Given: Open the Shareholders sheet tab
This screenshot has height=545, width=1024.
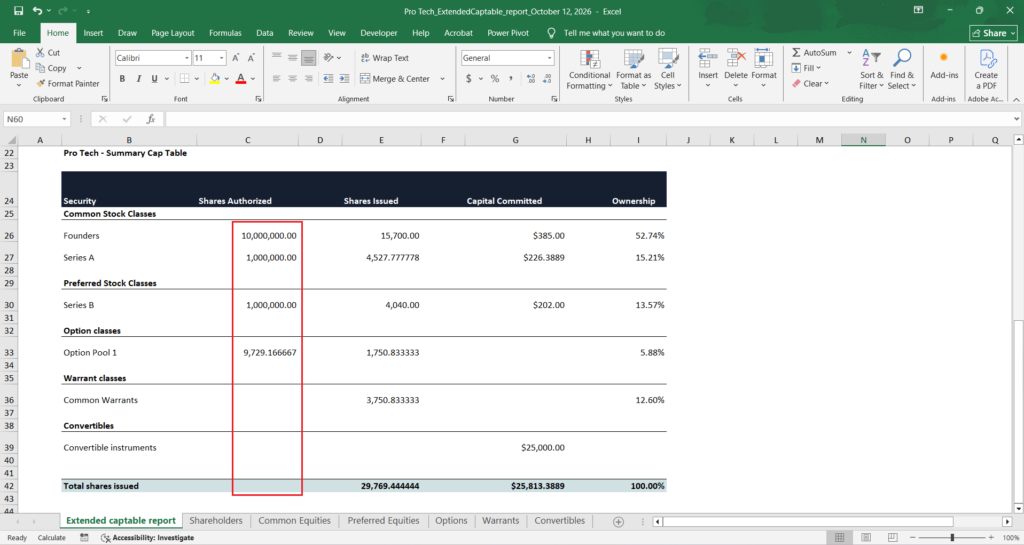Looking at the screenshot, I should tap(216, 520).
